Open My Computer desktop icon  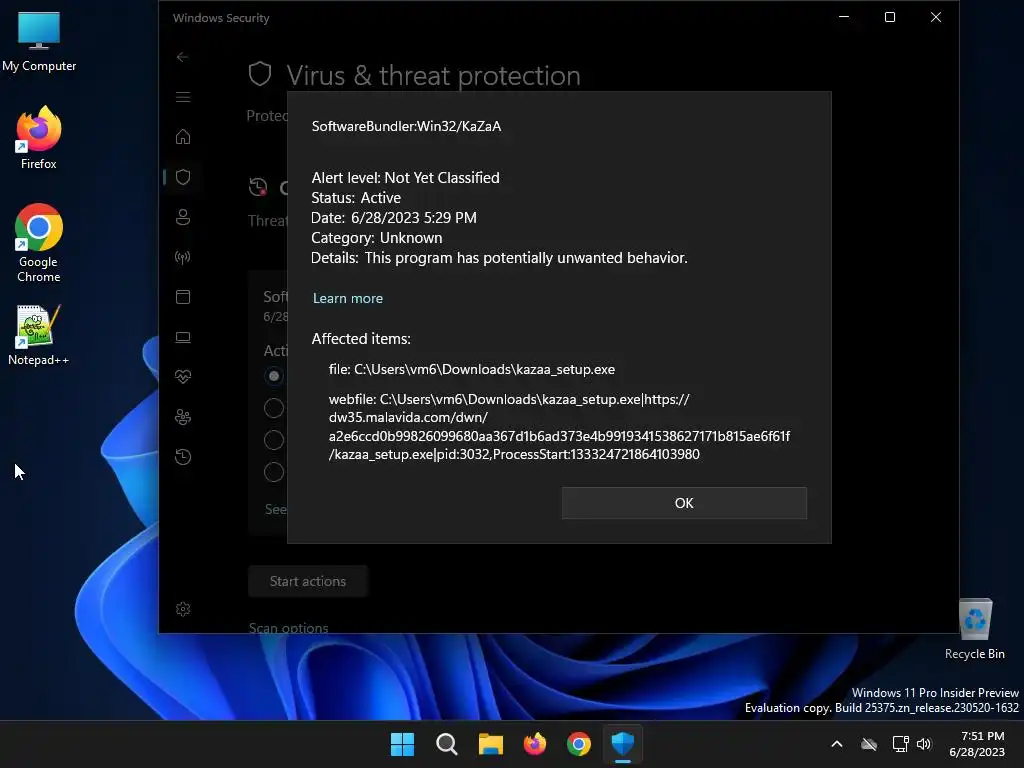[x=39, y=42]
